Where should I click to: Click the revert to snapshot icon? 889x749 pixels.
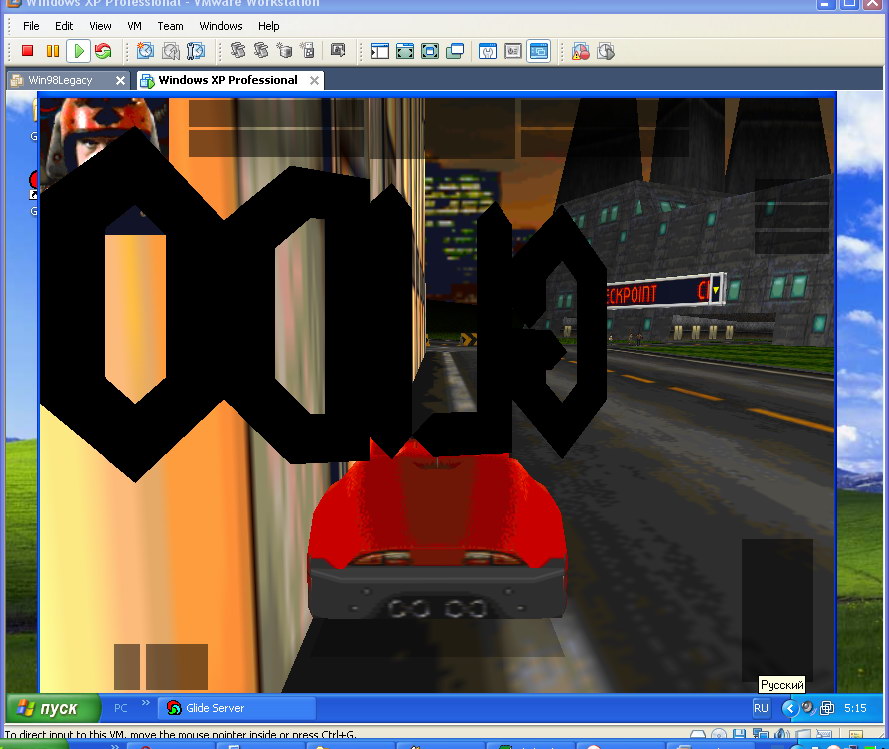pos(171,51)
